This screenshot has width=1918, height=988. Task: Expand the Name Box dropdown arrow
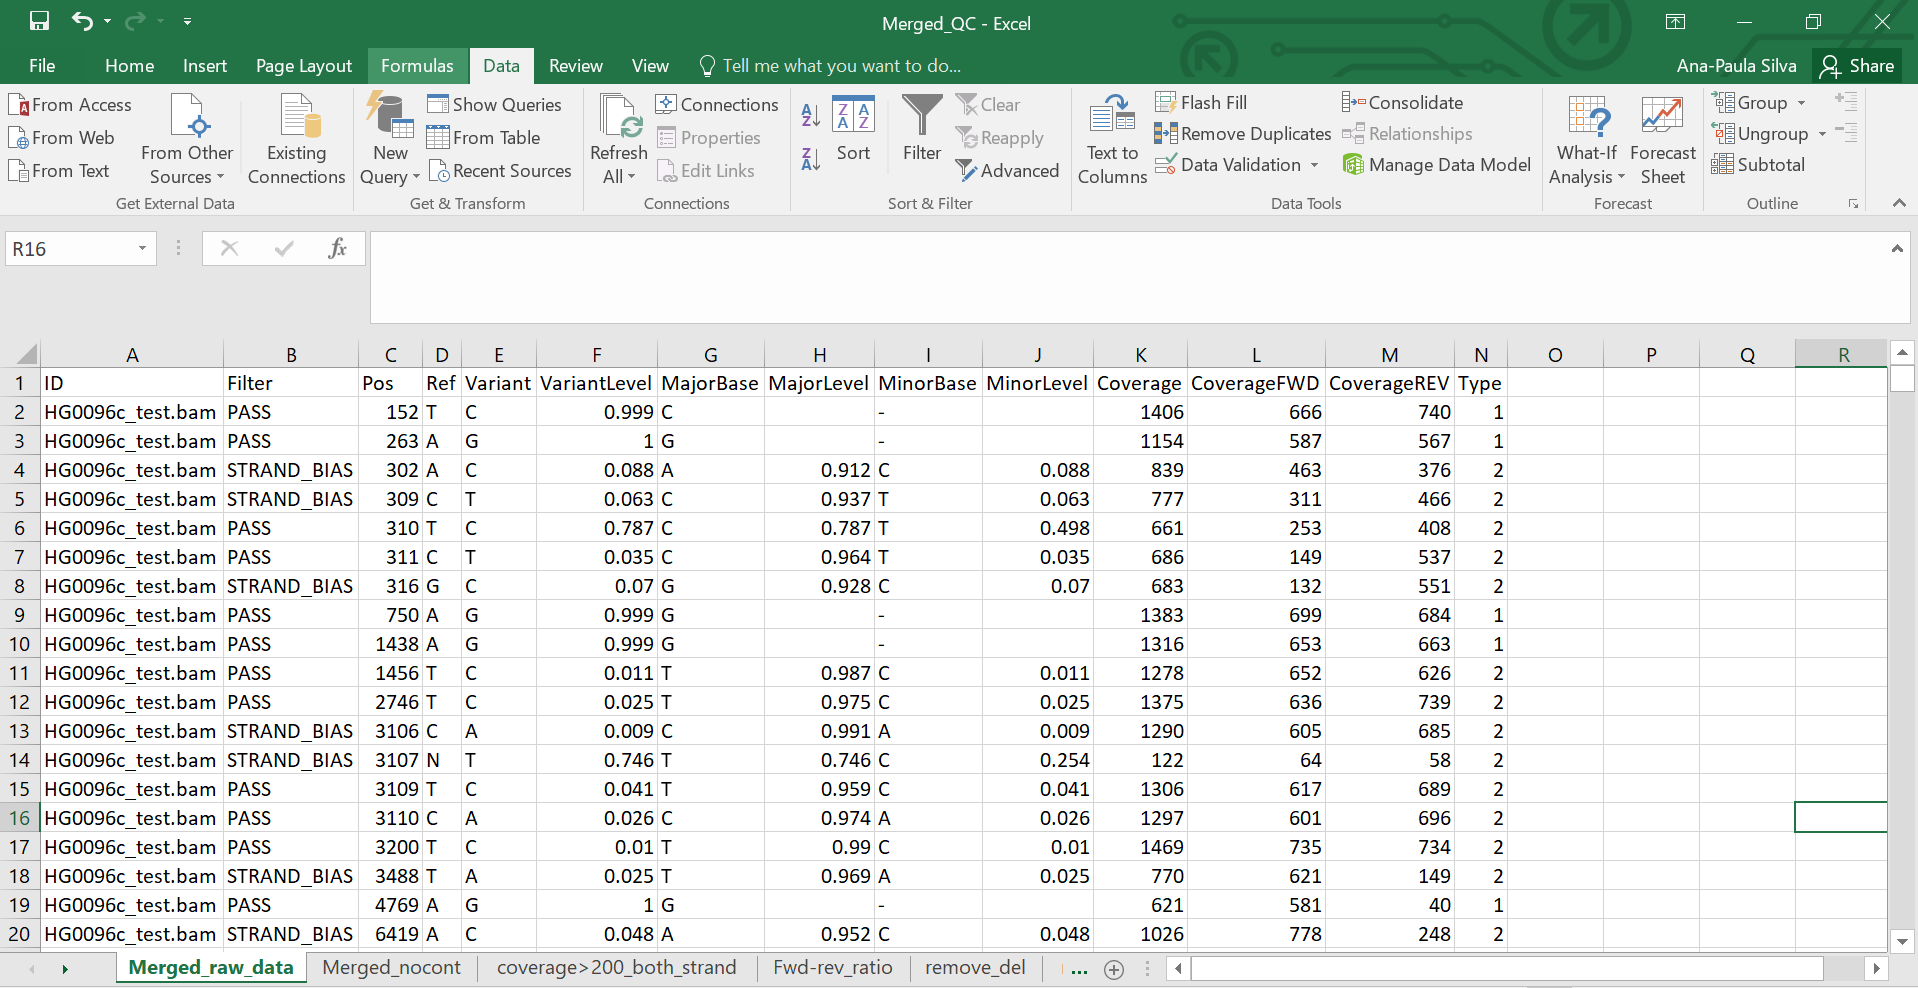click(x=142, y=249)
